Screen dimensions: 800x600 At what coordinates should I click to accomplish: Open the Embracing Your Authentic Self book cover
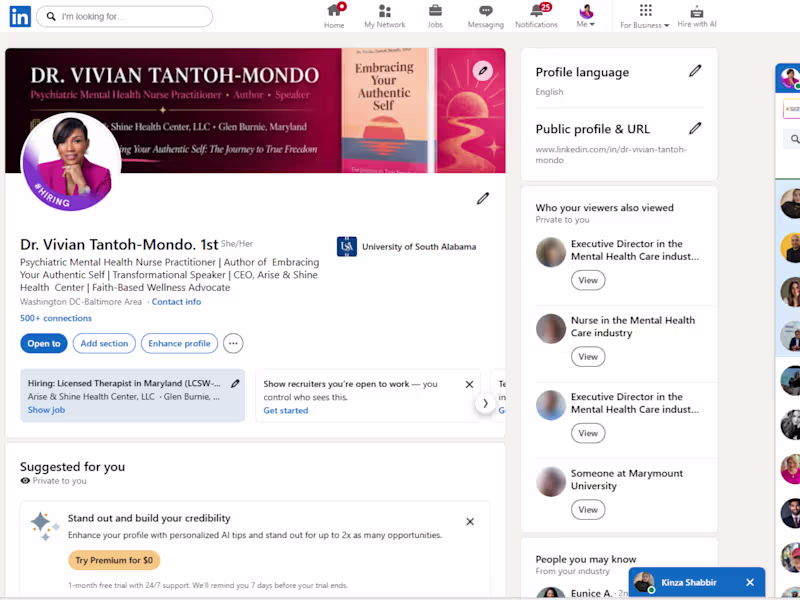pos(384,111)
